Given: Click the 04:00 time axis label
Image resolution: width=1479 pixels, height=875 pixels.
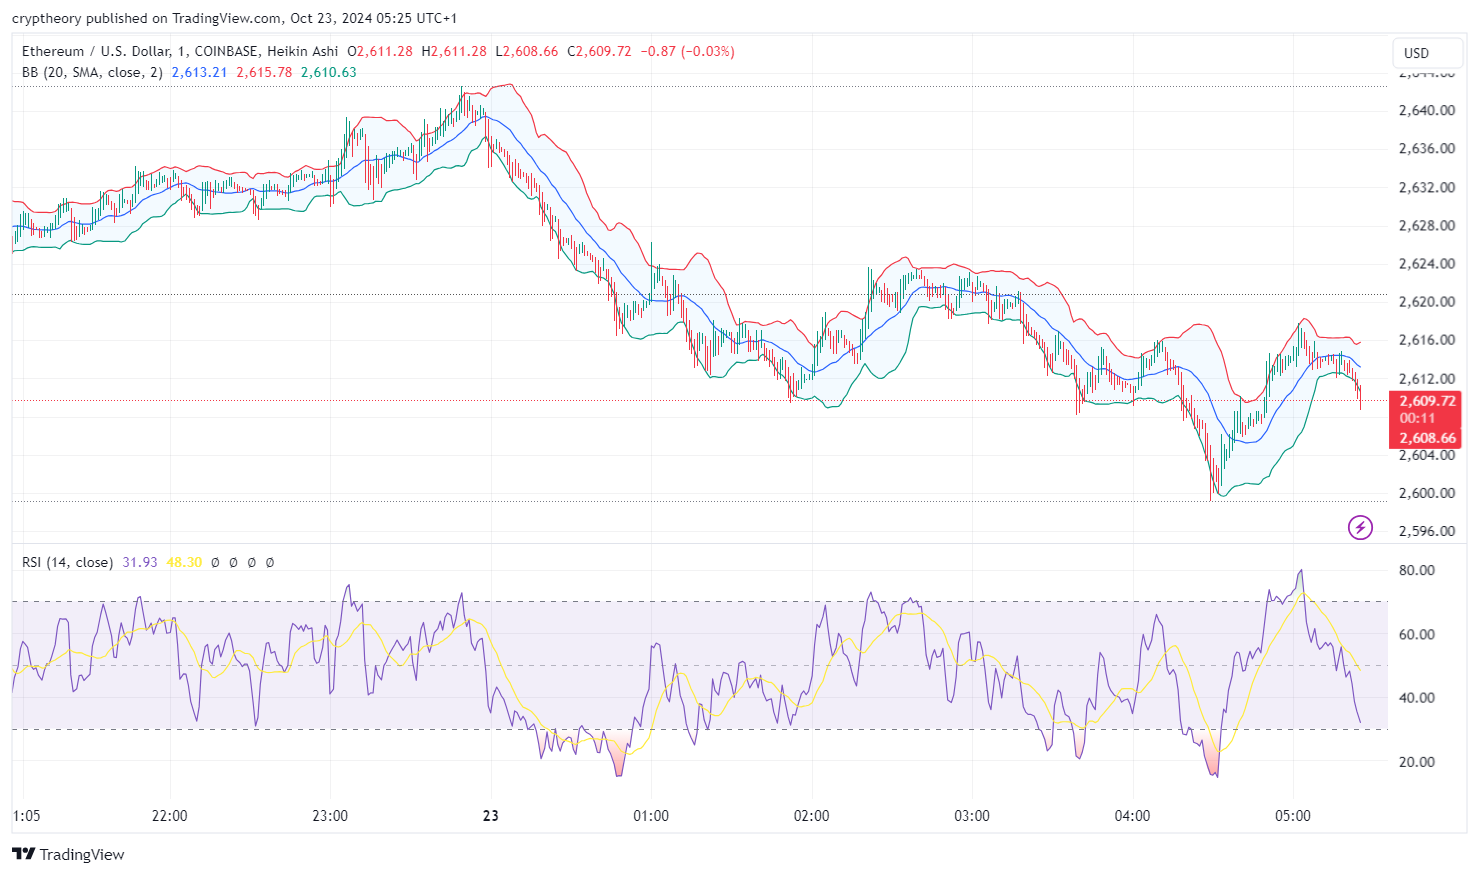Looking at the screenshot, I should [1132, 815].
